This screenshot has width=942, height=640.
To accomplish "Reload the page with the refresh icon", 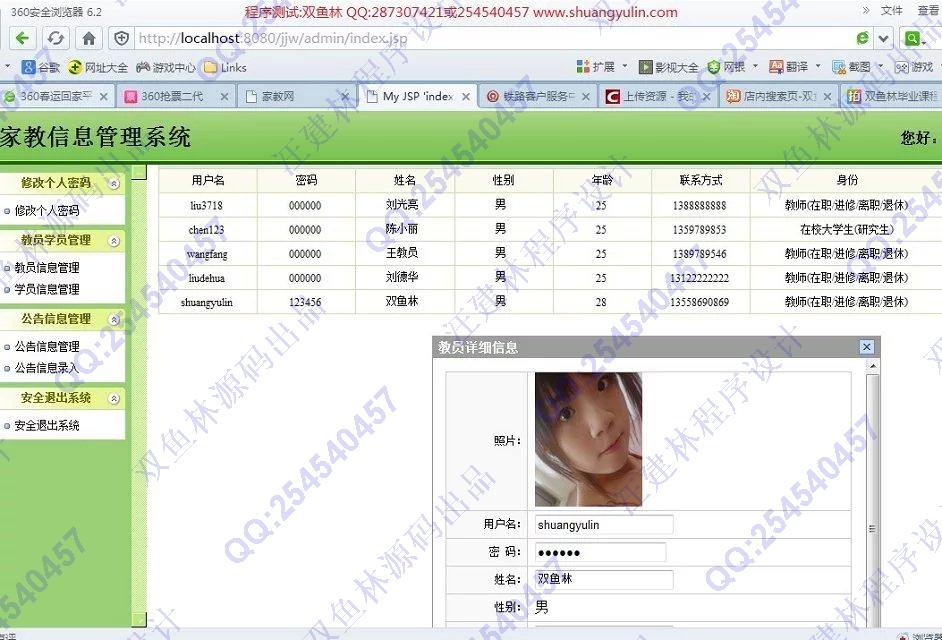I will (55, 38).
